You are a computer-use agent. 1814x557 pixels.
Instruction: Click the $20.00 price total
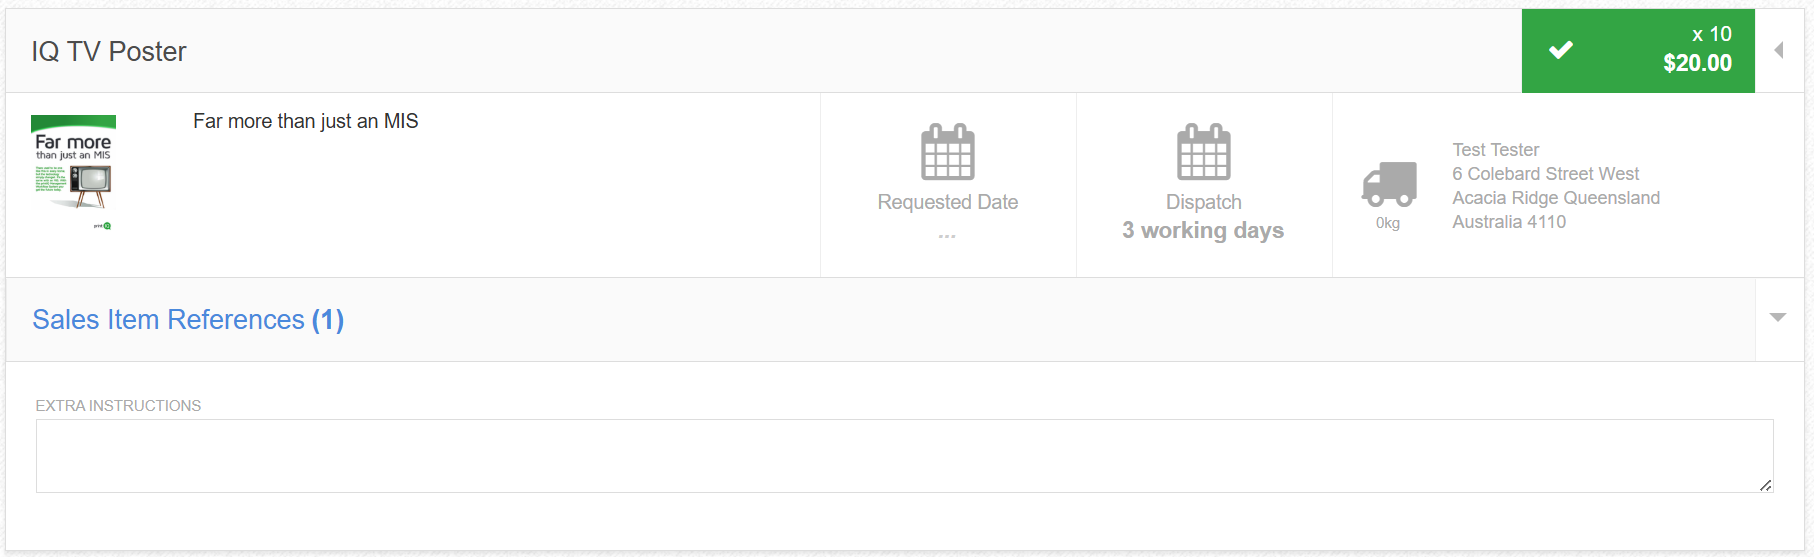(x=1697, y=63)
